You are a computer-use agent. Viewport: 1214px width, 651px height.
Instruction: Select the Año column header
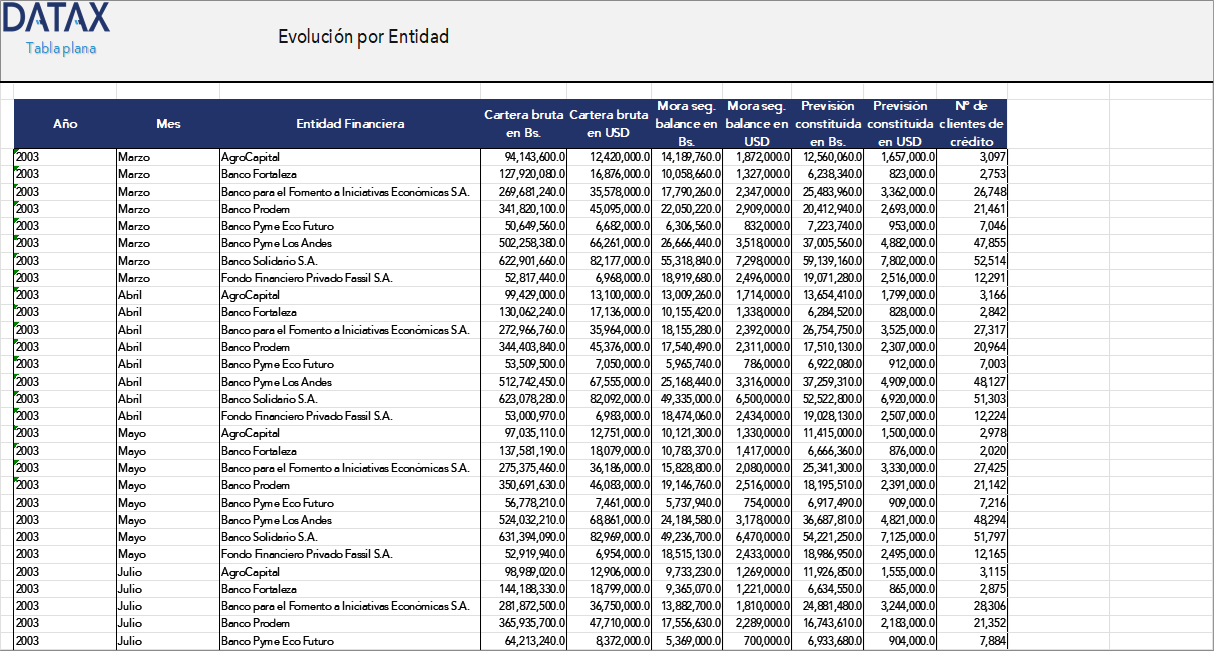click(x=65, y=124)
